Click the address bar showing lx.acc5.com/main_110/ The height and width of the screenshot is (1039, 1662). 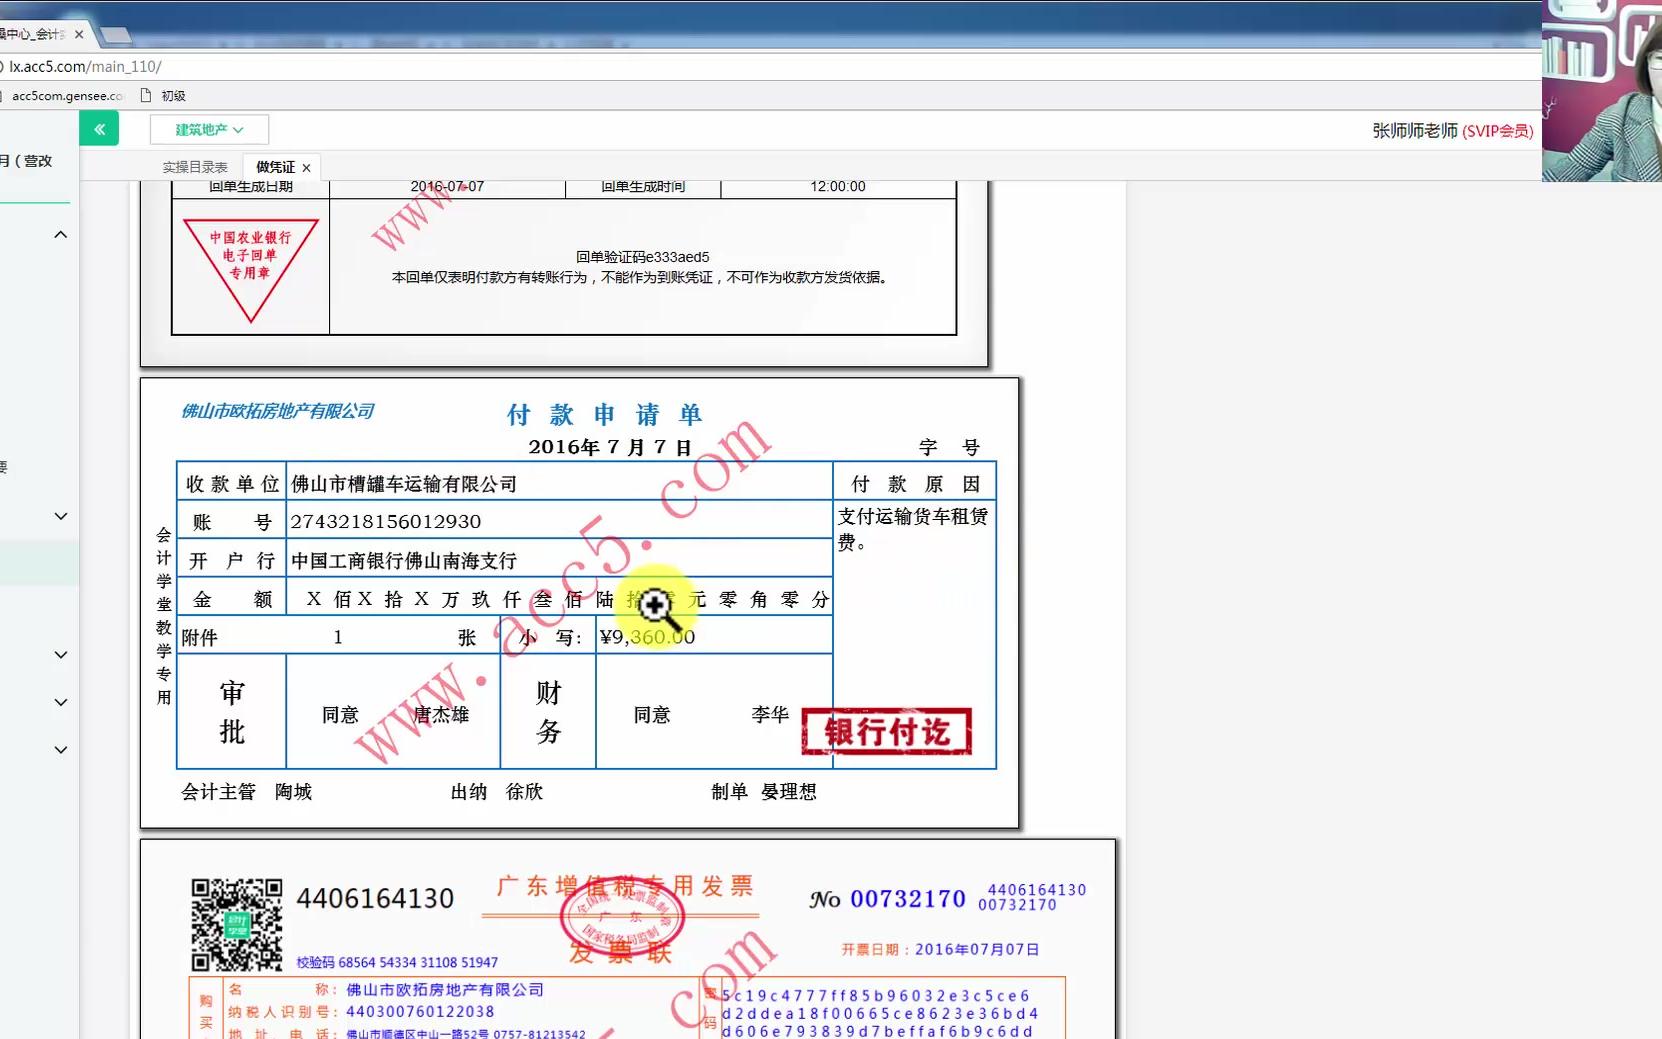click(x=85, y=66)
